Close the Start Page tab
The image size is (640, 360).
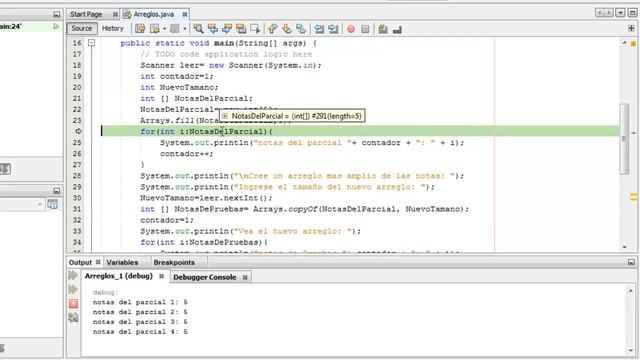tap(115, 15)
